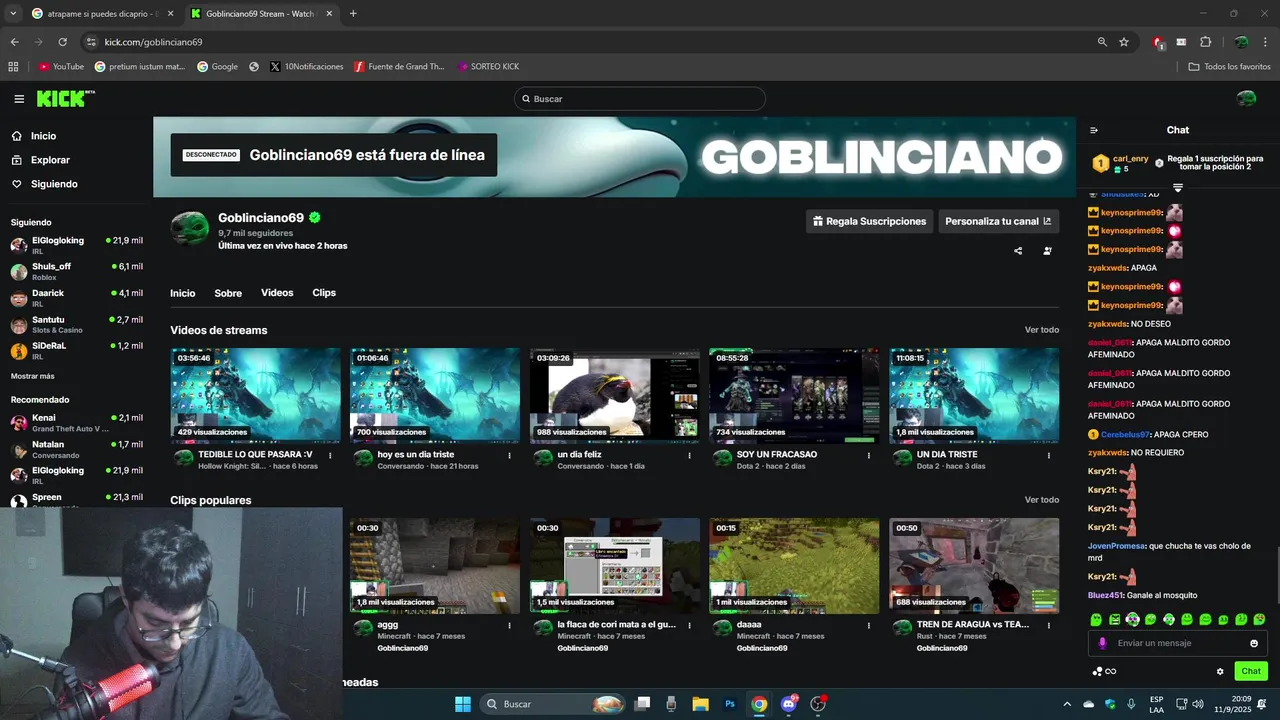Open the hamburger sidebar menu
The width and height of the screenshot is (1280, 720).
19,99
